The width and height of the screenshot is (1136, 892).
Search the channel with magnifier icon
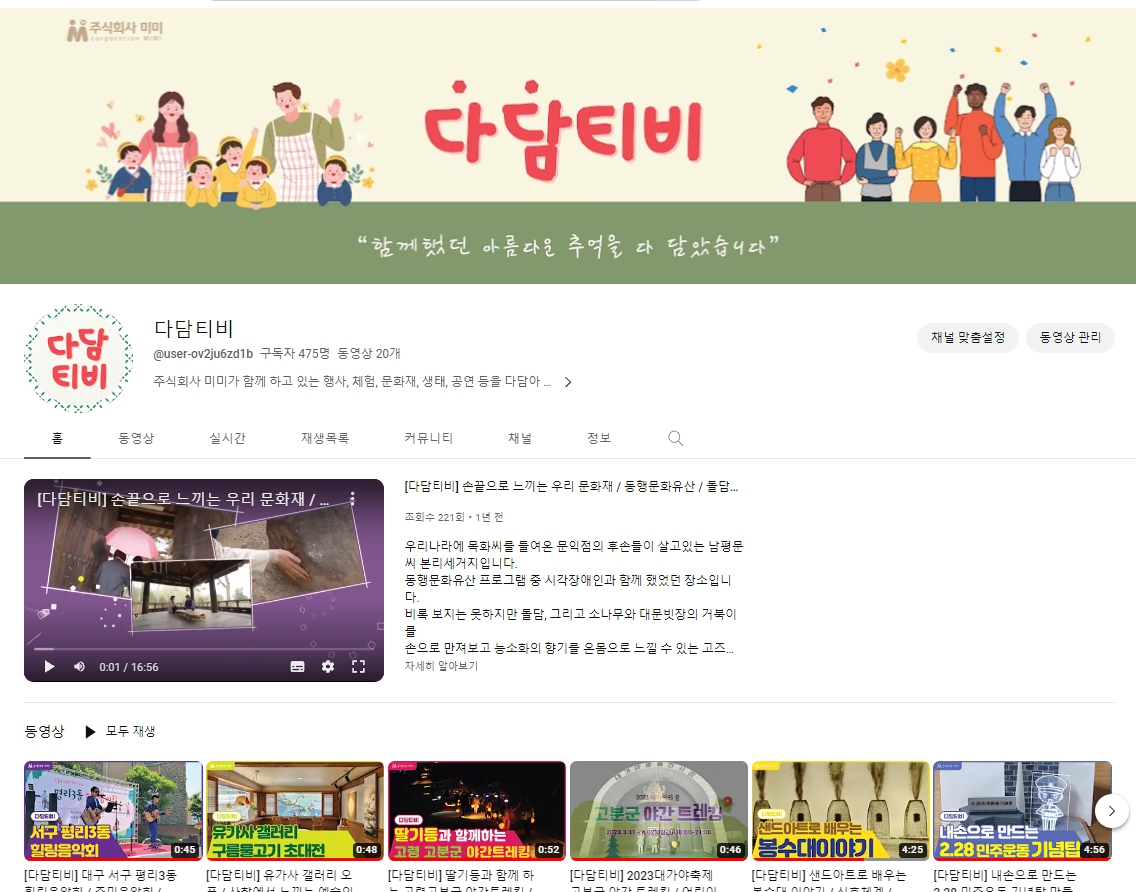coord(675,438)
